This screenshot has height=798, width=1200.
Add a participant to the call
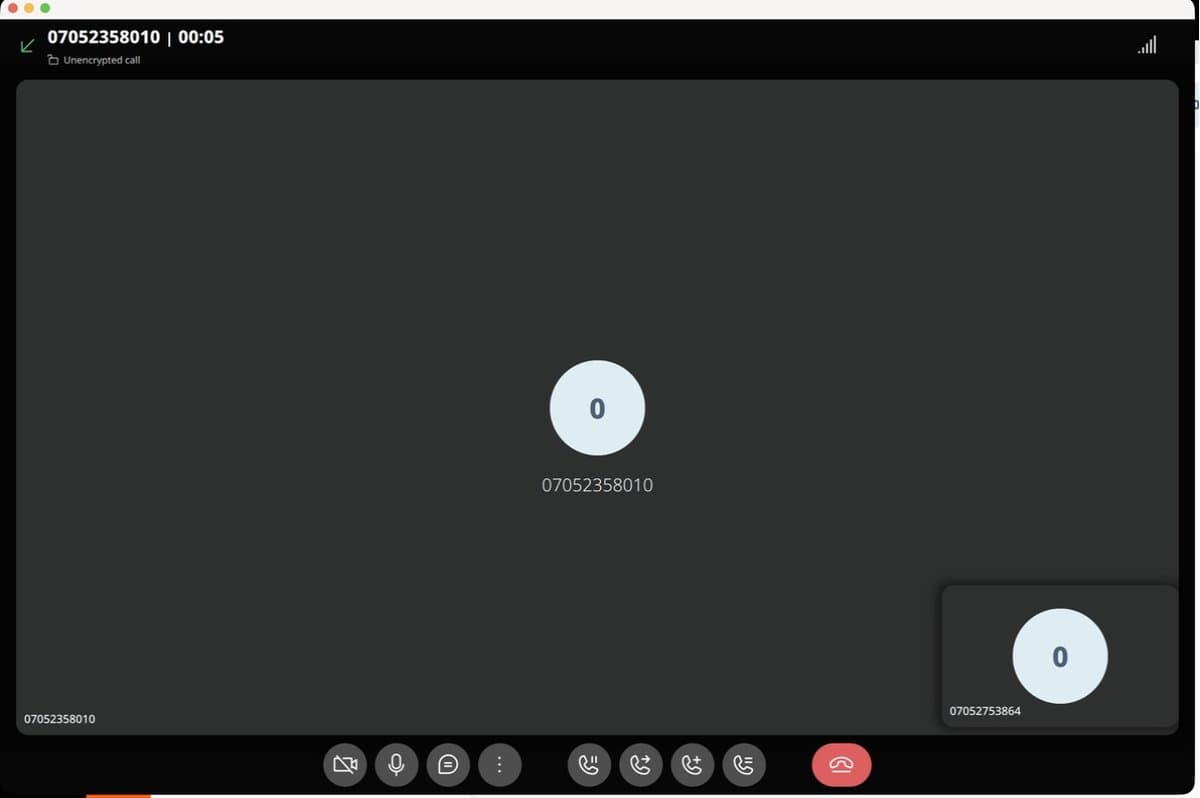pos(693,765)
